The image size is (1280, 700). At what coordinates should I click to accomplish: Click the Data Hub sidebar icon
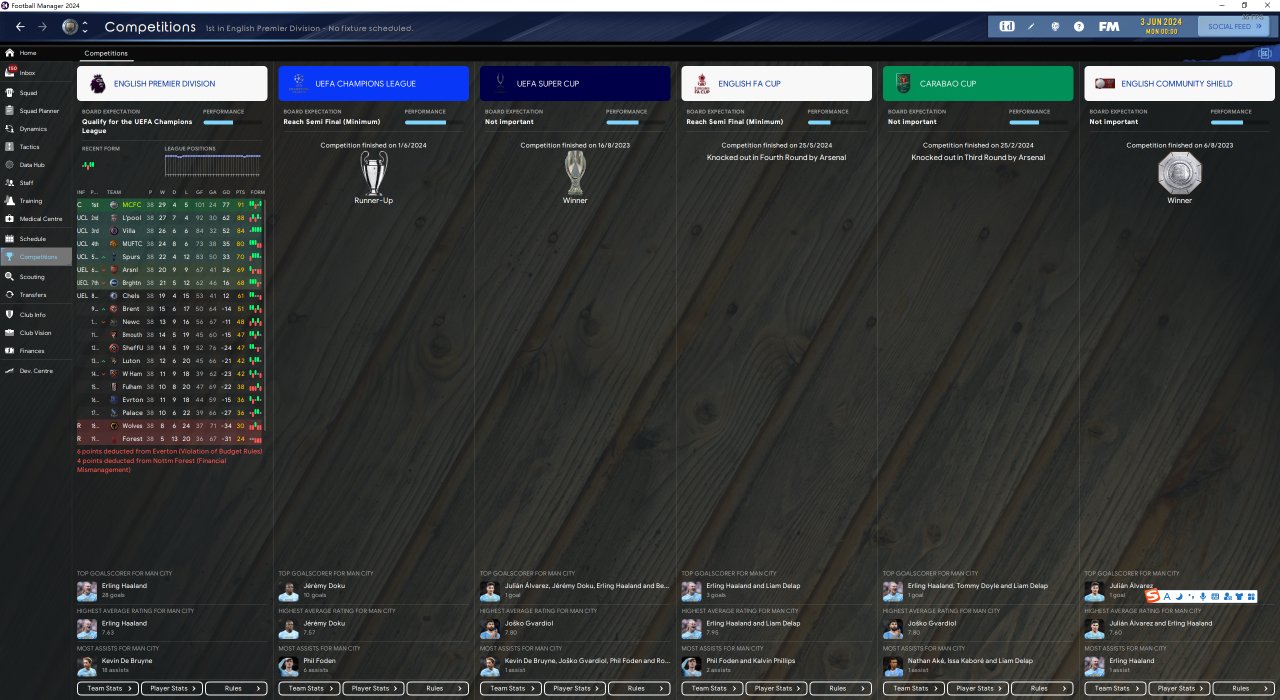tap(10, 165)
